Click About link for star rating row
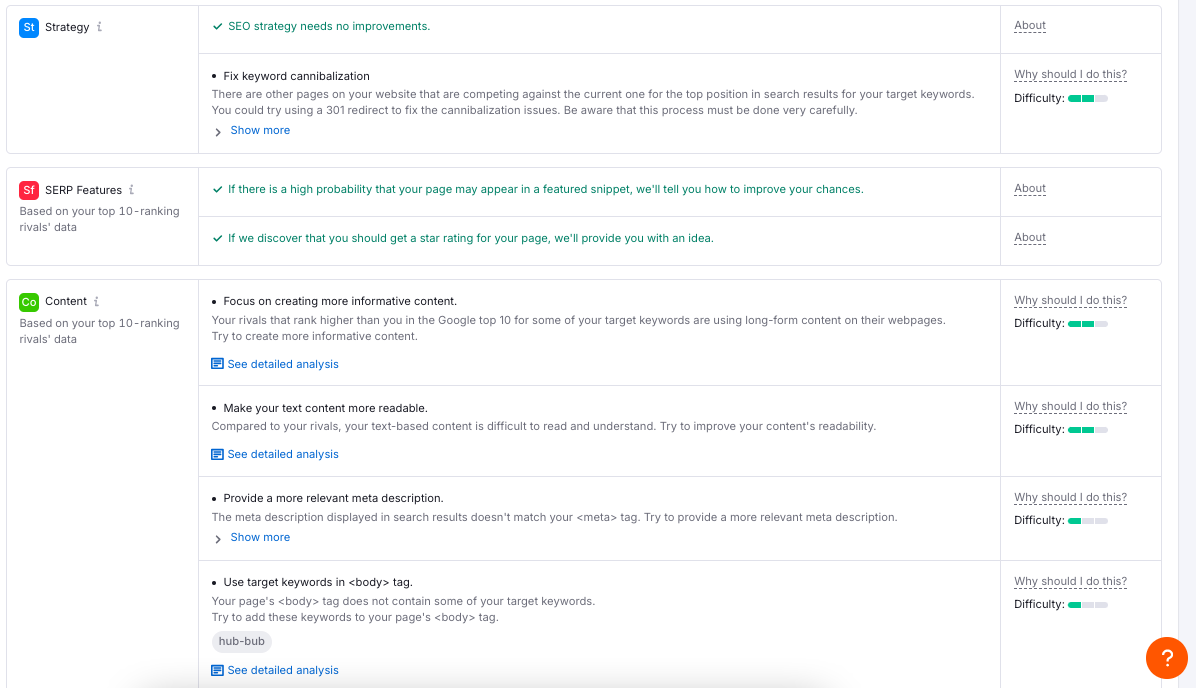1196x688 pixels. [1029, 238]
